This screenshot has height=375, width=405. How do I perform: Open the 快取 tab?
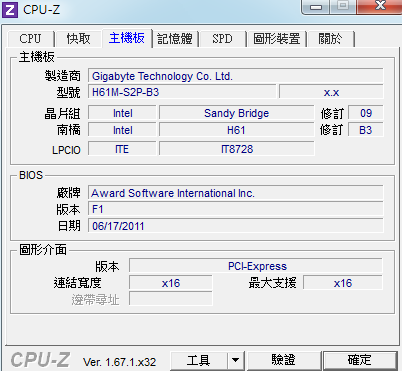(79, 39)
